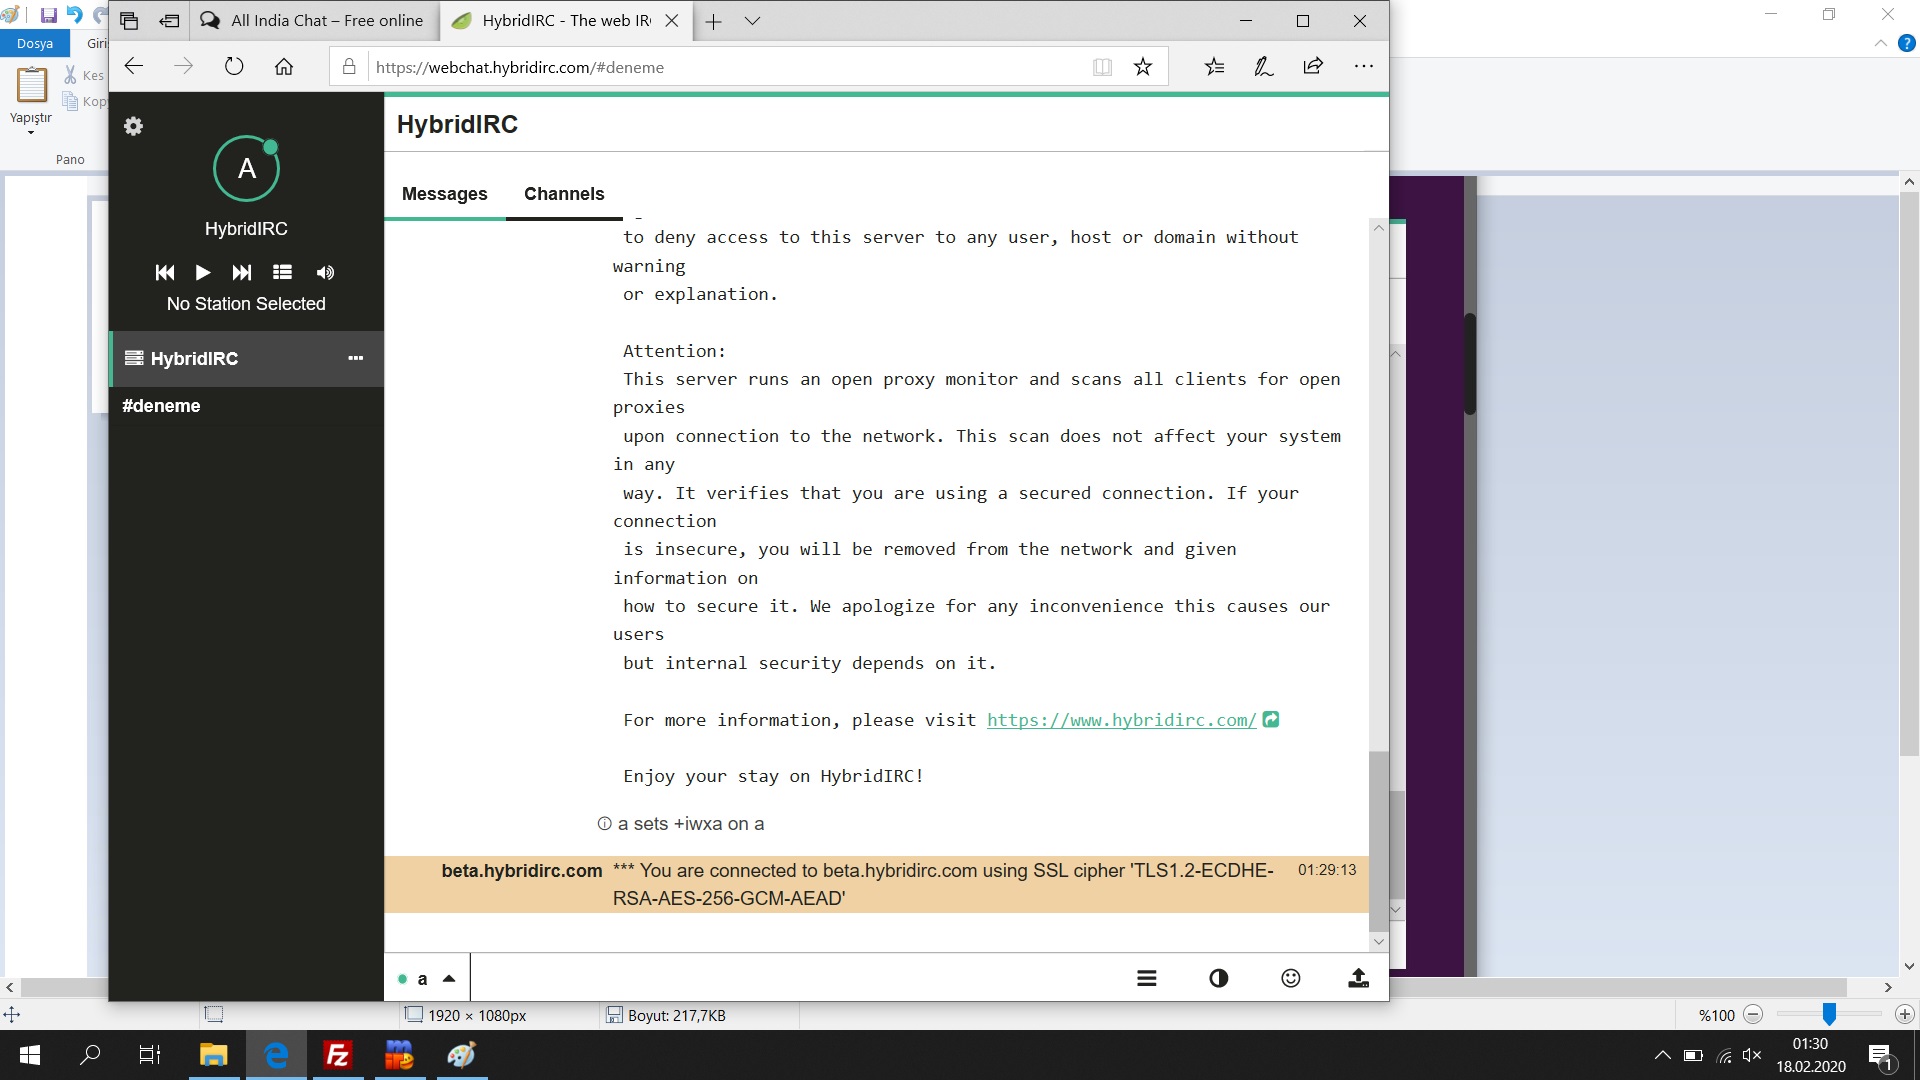Show tab previews dropdown chevron
The height and width of the screenshot is (1080, 1920).
click(753, 21)
